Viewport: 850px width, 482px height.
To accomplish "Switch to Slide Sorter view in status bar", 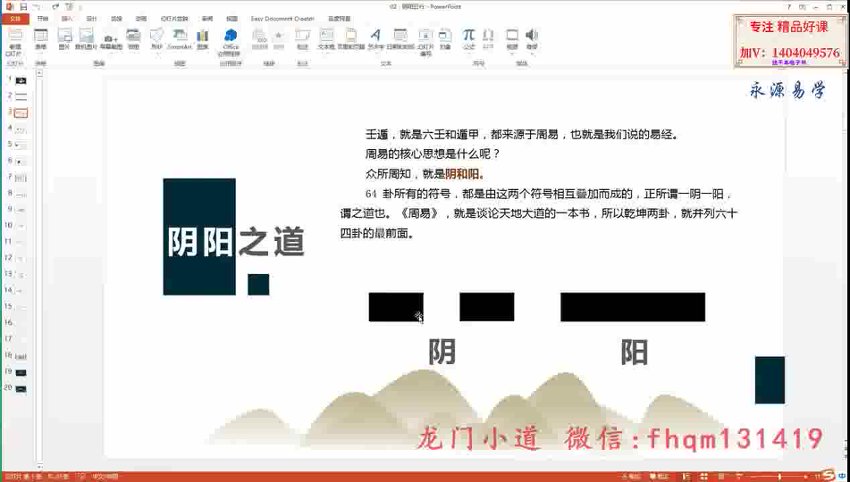I will 704,477.
